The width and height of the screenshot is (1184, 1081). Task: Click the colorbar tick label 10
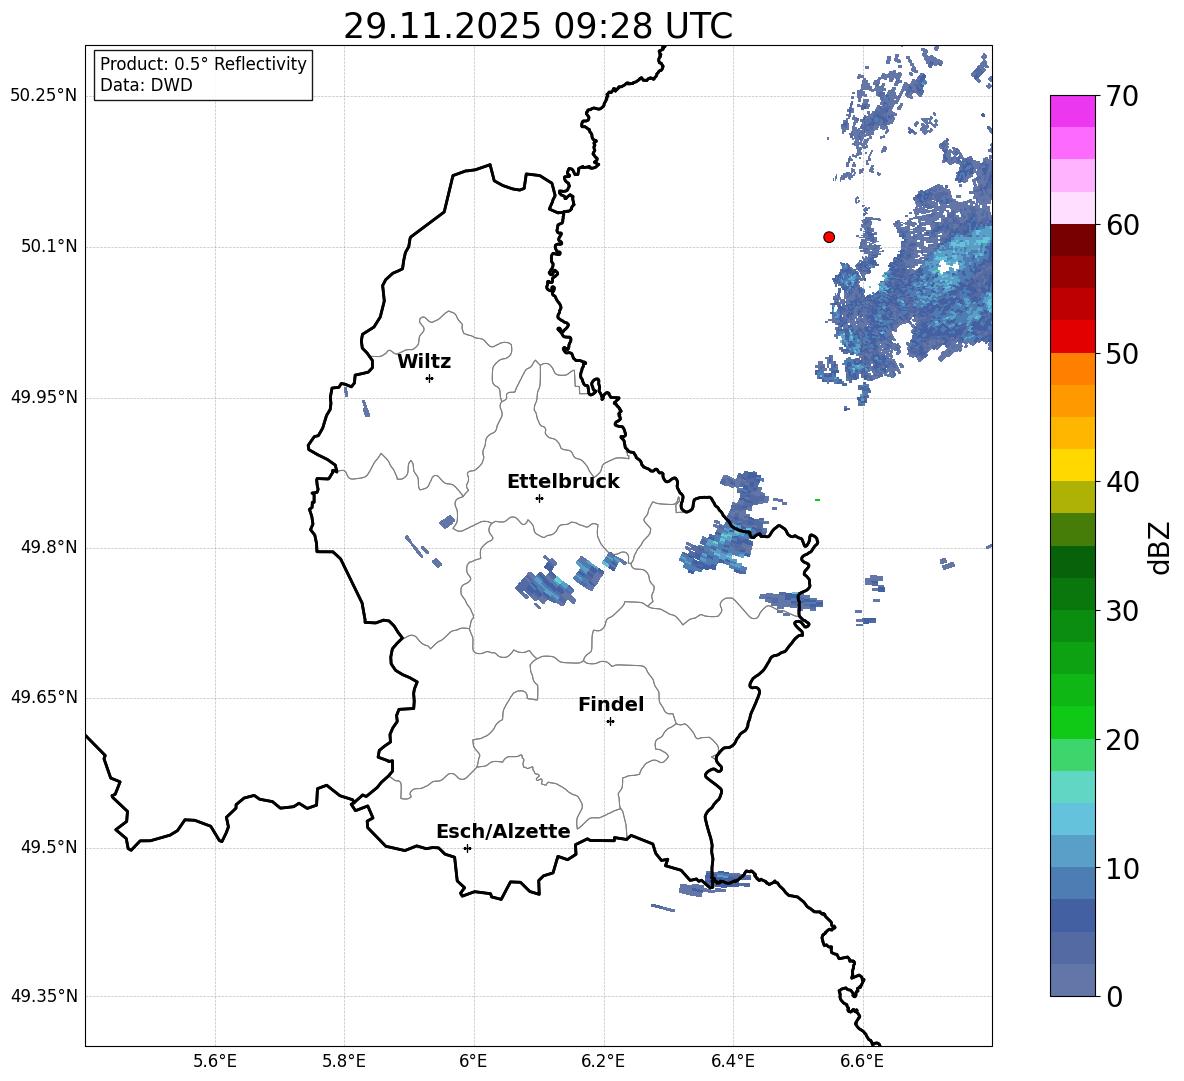[x=1122, y=868]
